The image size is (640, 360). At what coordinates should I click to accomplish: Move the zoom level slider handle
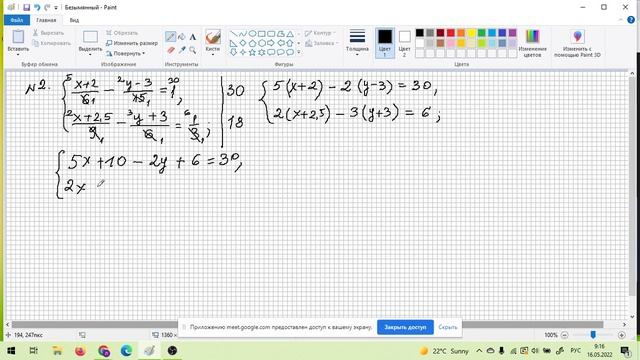(x=593, y=335)
